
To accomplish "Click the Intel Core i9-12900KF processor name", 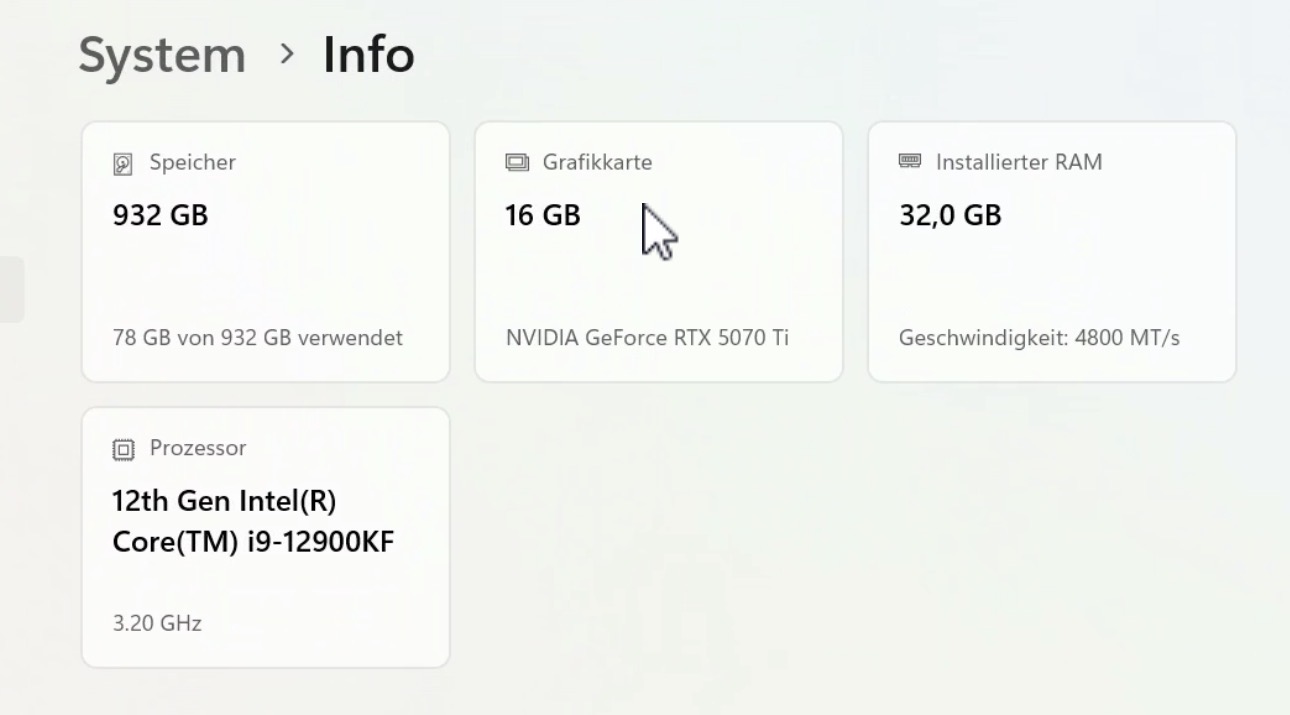I will click(253, 521).
